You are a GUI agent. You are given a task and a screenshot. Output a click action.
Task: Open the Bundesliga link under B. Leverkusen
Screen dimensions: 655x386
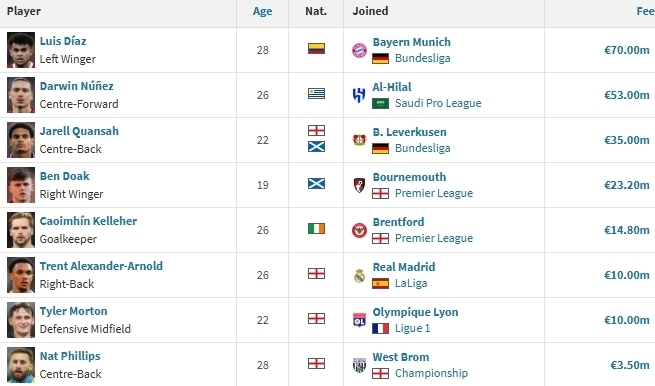[422, 148]
